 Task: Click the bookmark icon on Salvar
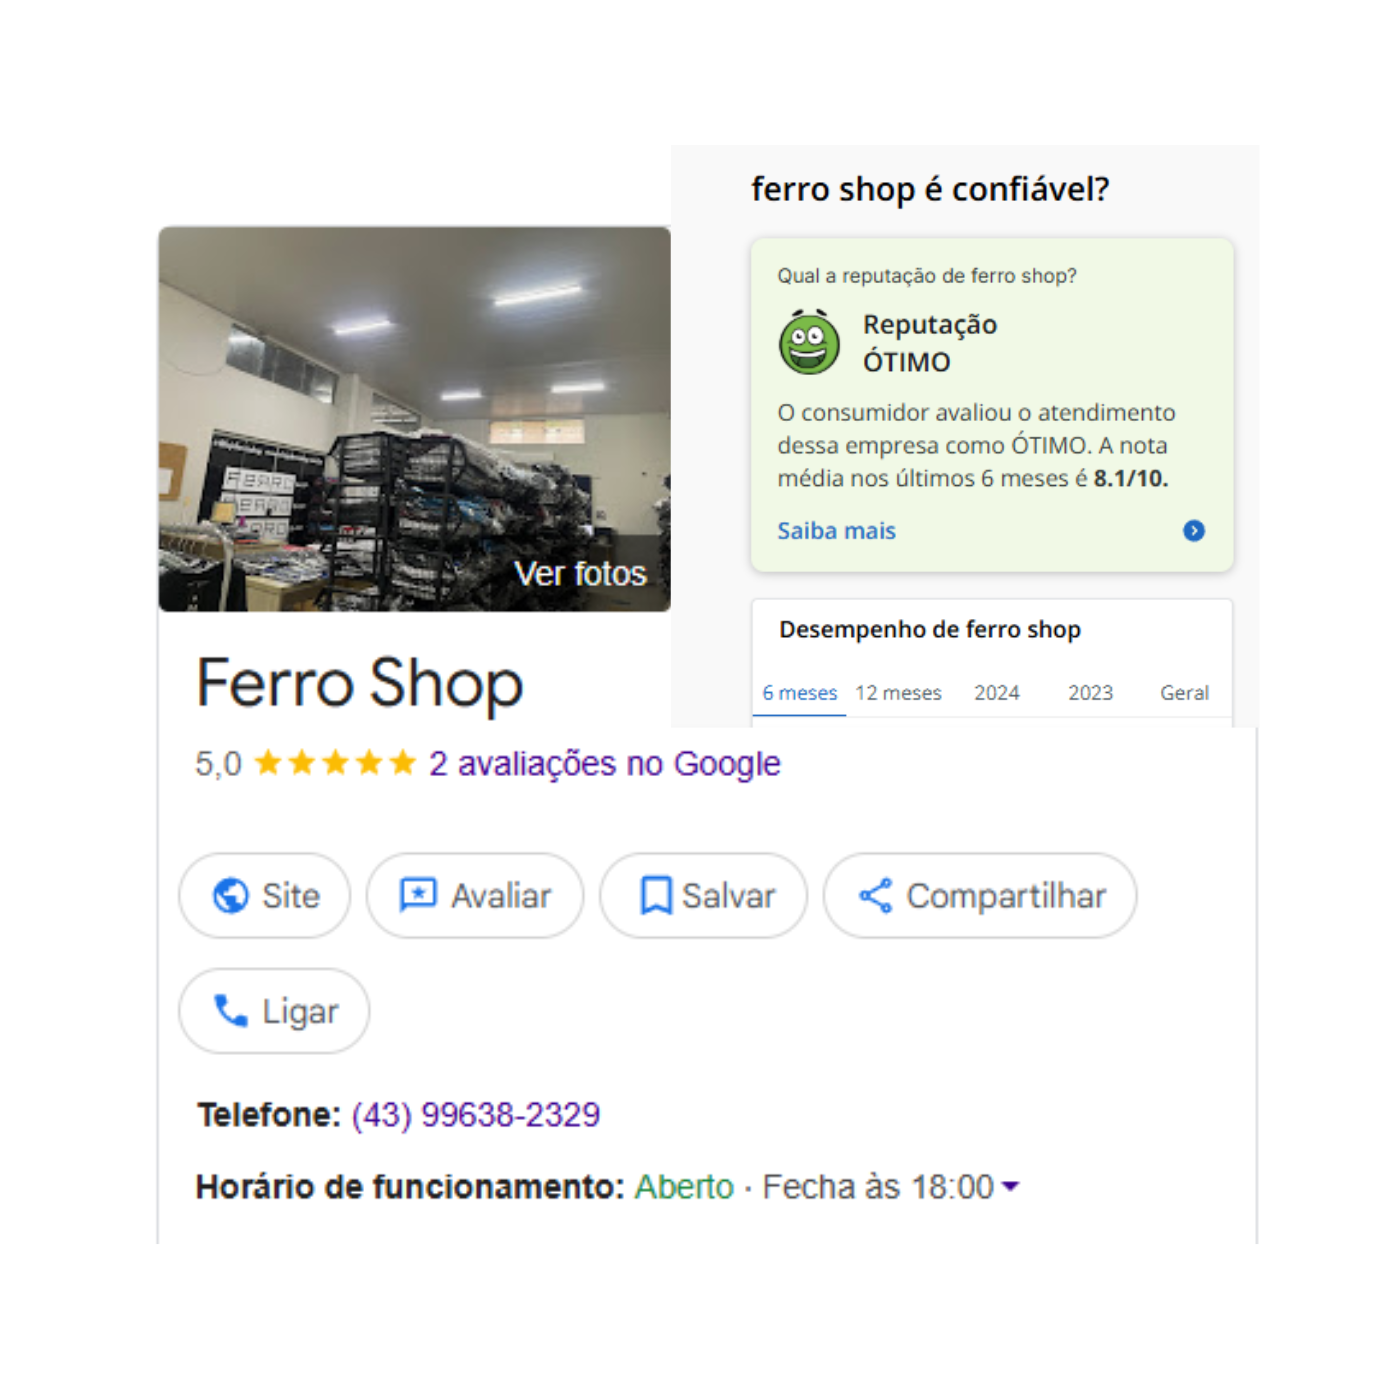click(656, 895)
